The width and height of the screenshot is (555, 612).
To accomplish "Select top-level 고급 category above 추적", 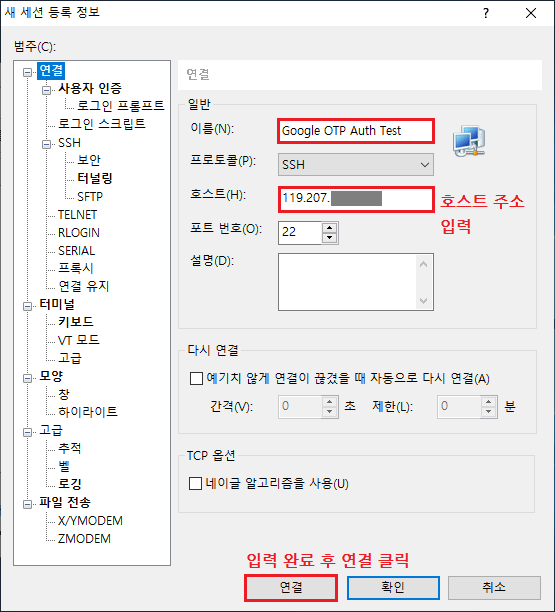I will [x=51, y=430].
